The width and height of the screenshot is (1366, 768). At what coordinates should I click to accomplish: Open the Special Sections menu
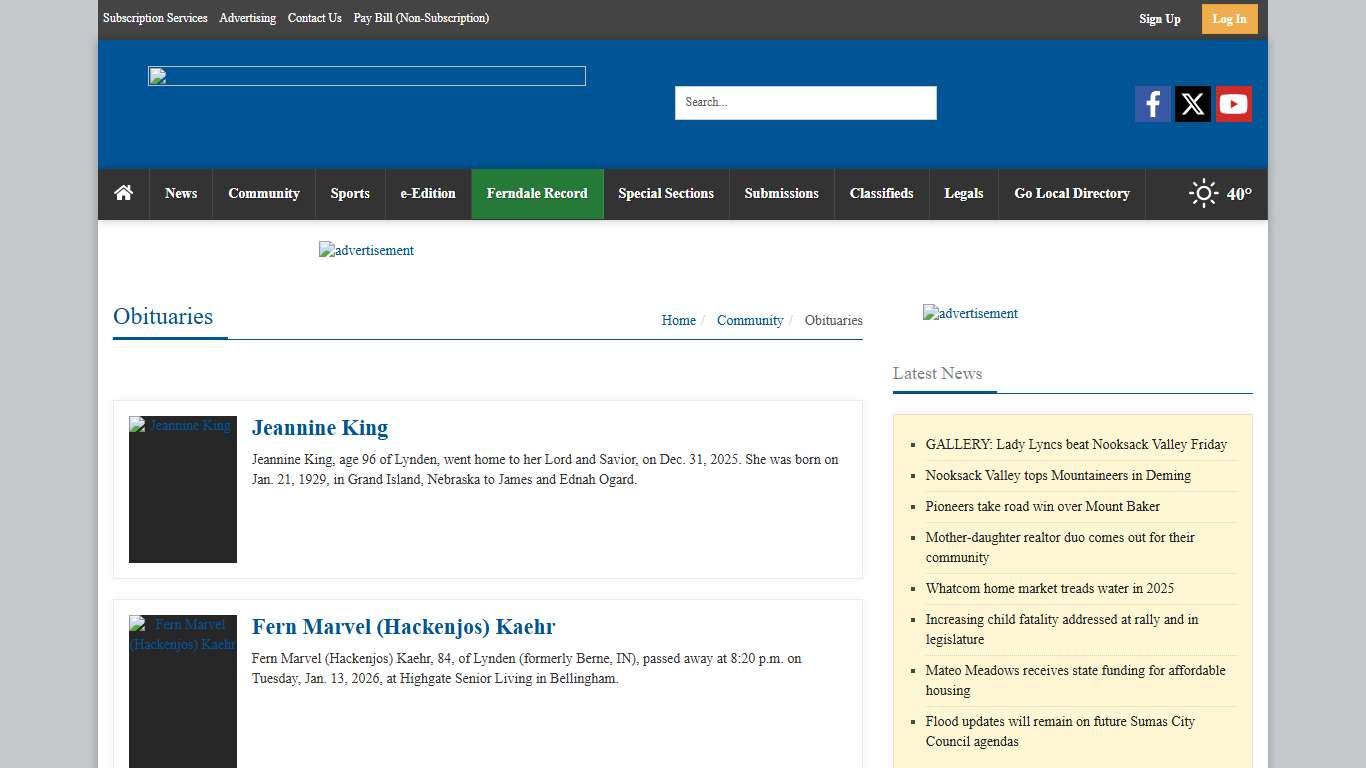666,194
